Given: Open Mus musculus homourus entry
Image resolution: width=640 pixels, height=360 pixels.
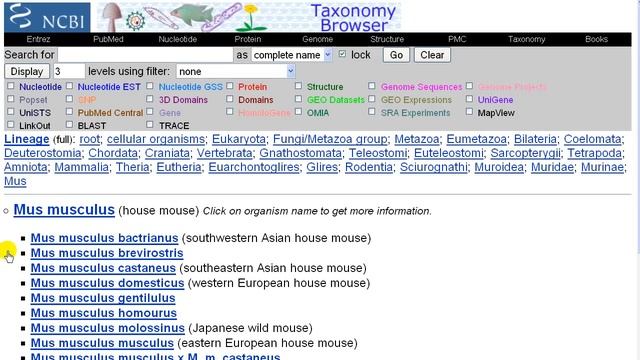Looking at the screenshot, I should pyautogui.click(x=104, y=313).
